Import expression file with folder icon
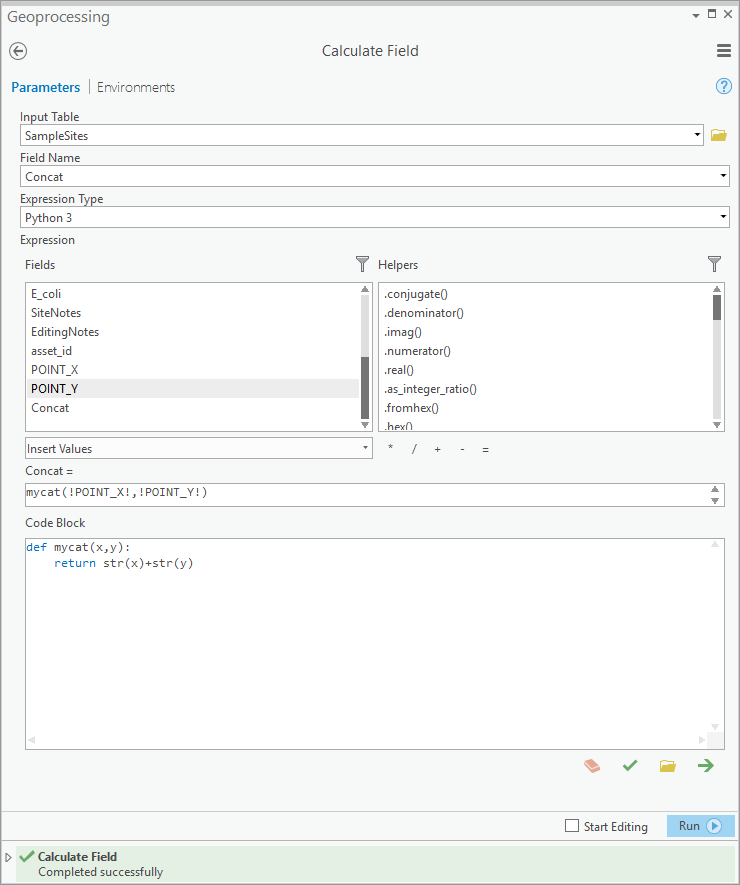 pos(668,766)
